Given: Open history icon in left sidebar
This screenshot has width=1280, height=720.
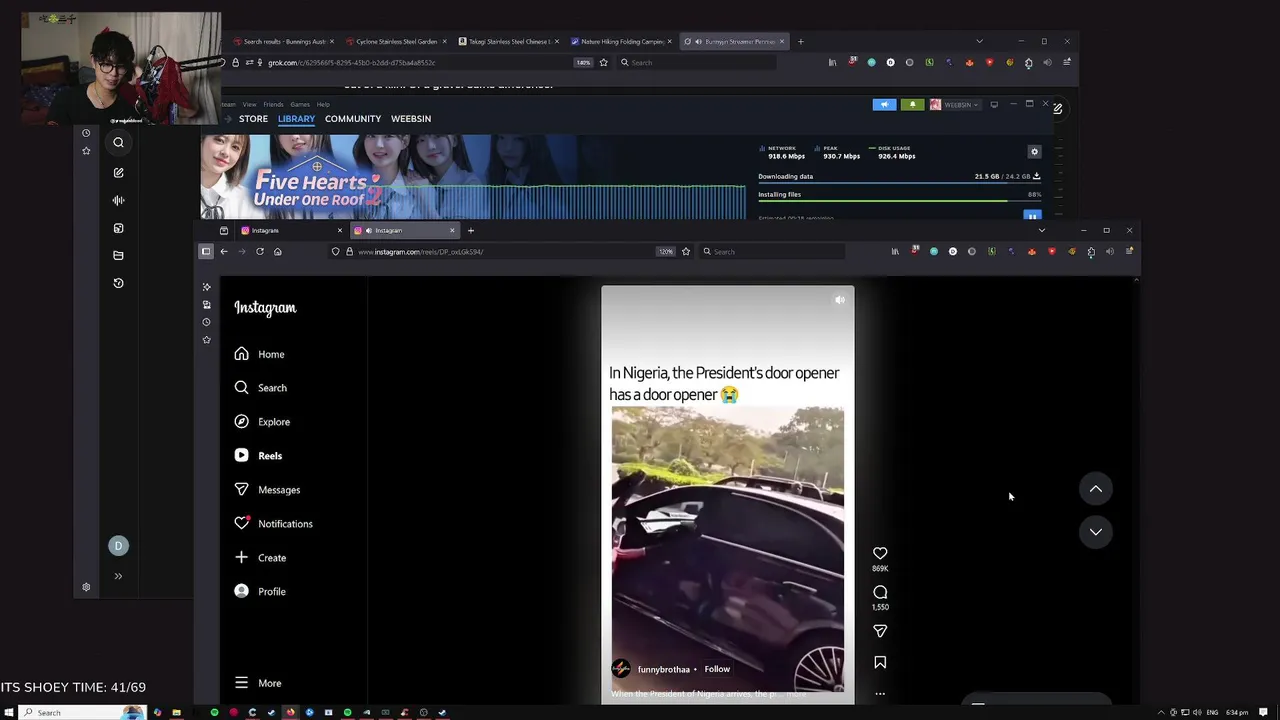Looking at the screenshot, I should click(118, 283).
